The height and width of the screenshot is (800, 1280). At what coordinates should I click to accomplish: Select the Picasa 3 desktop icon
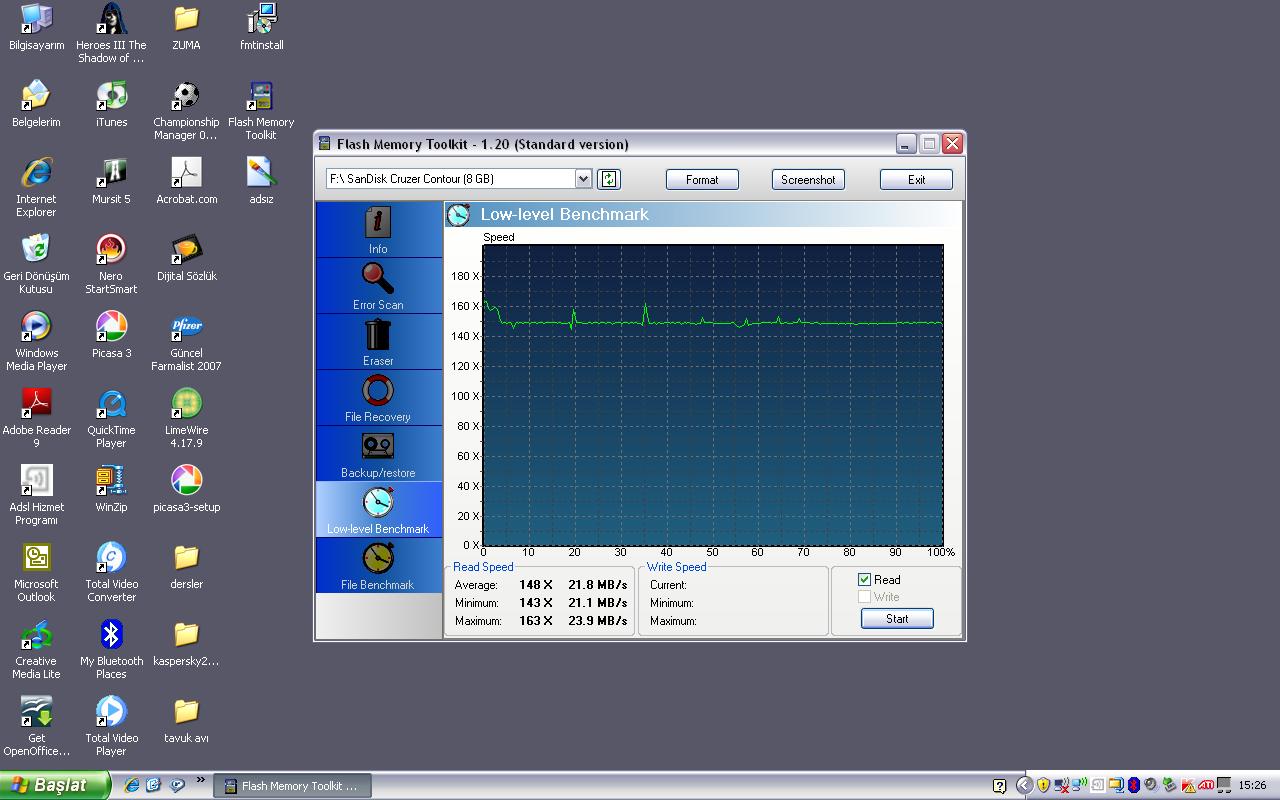[x=111, y=335]
